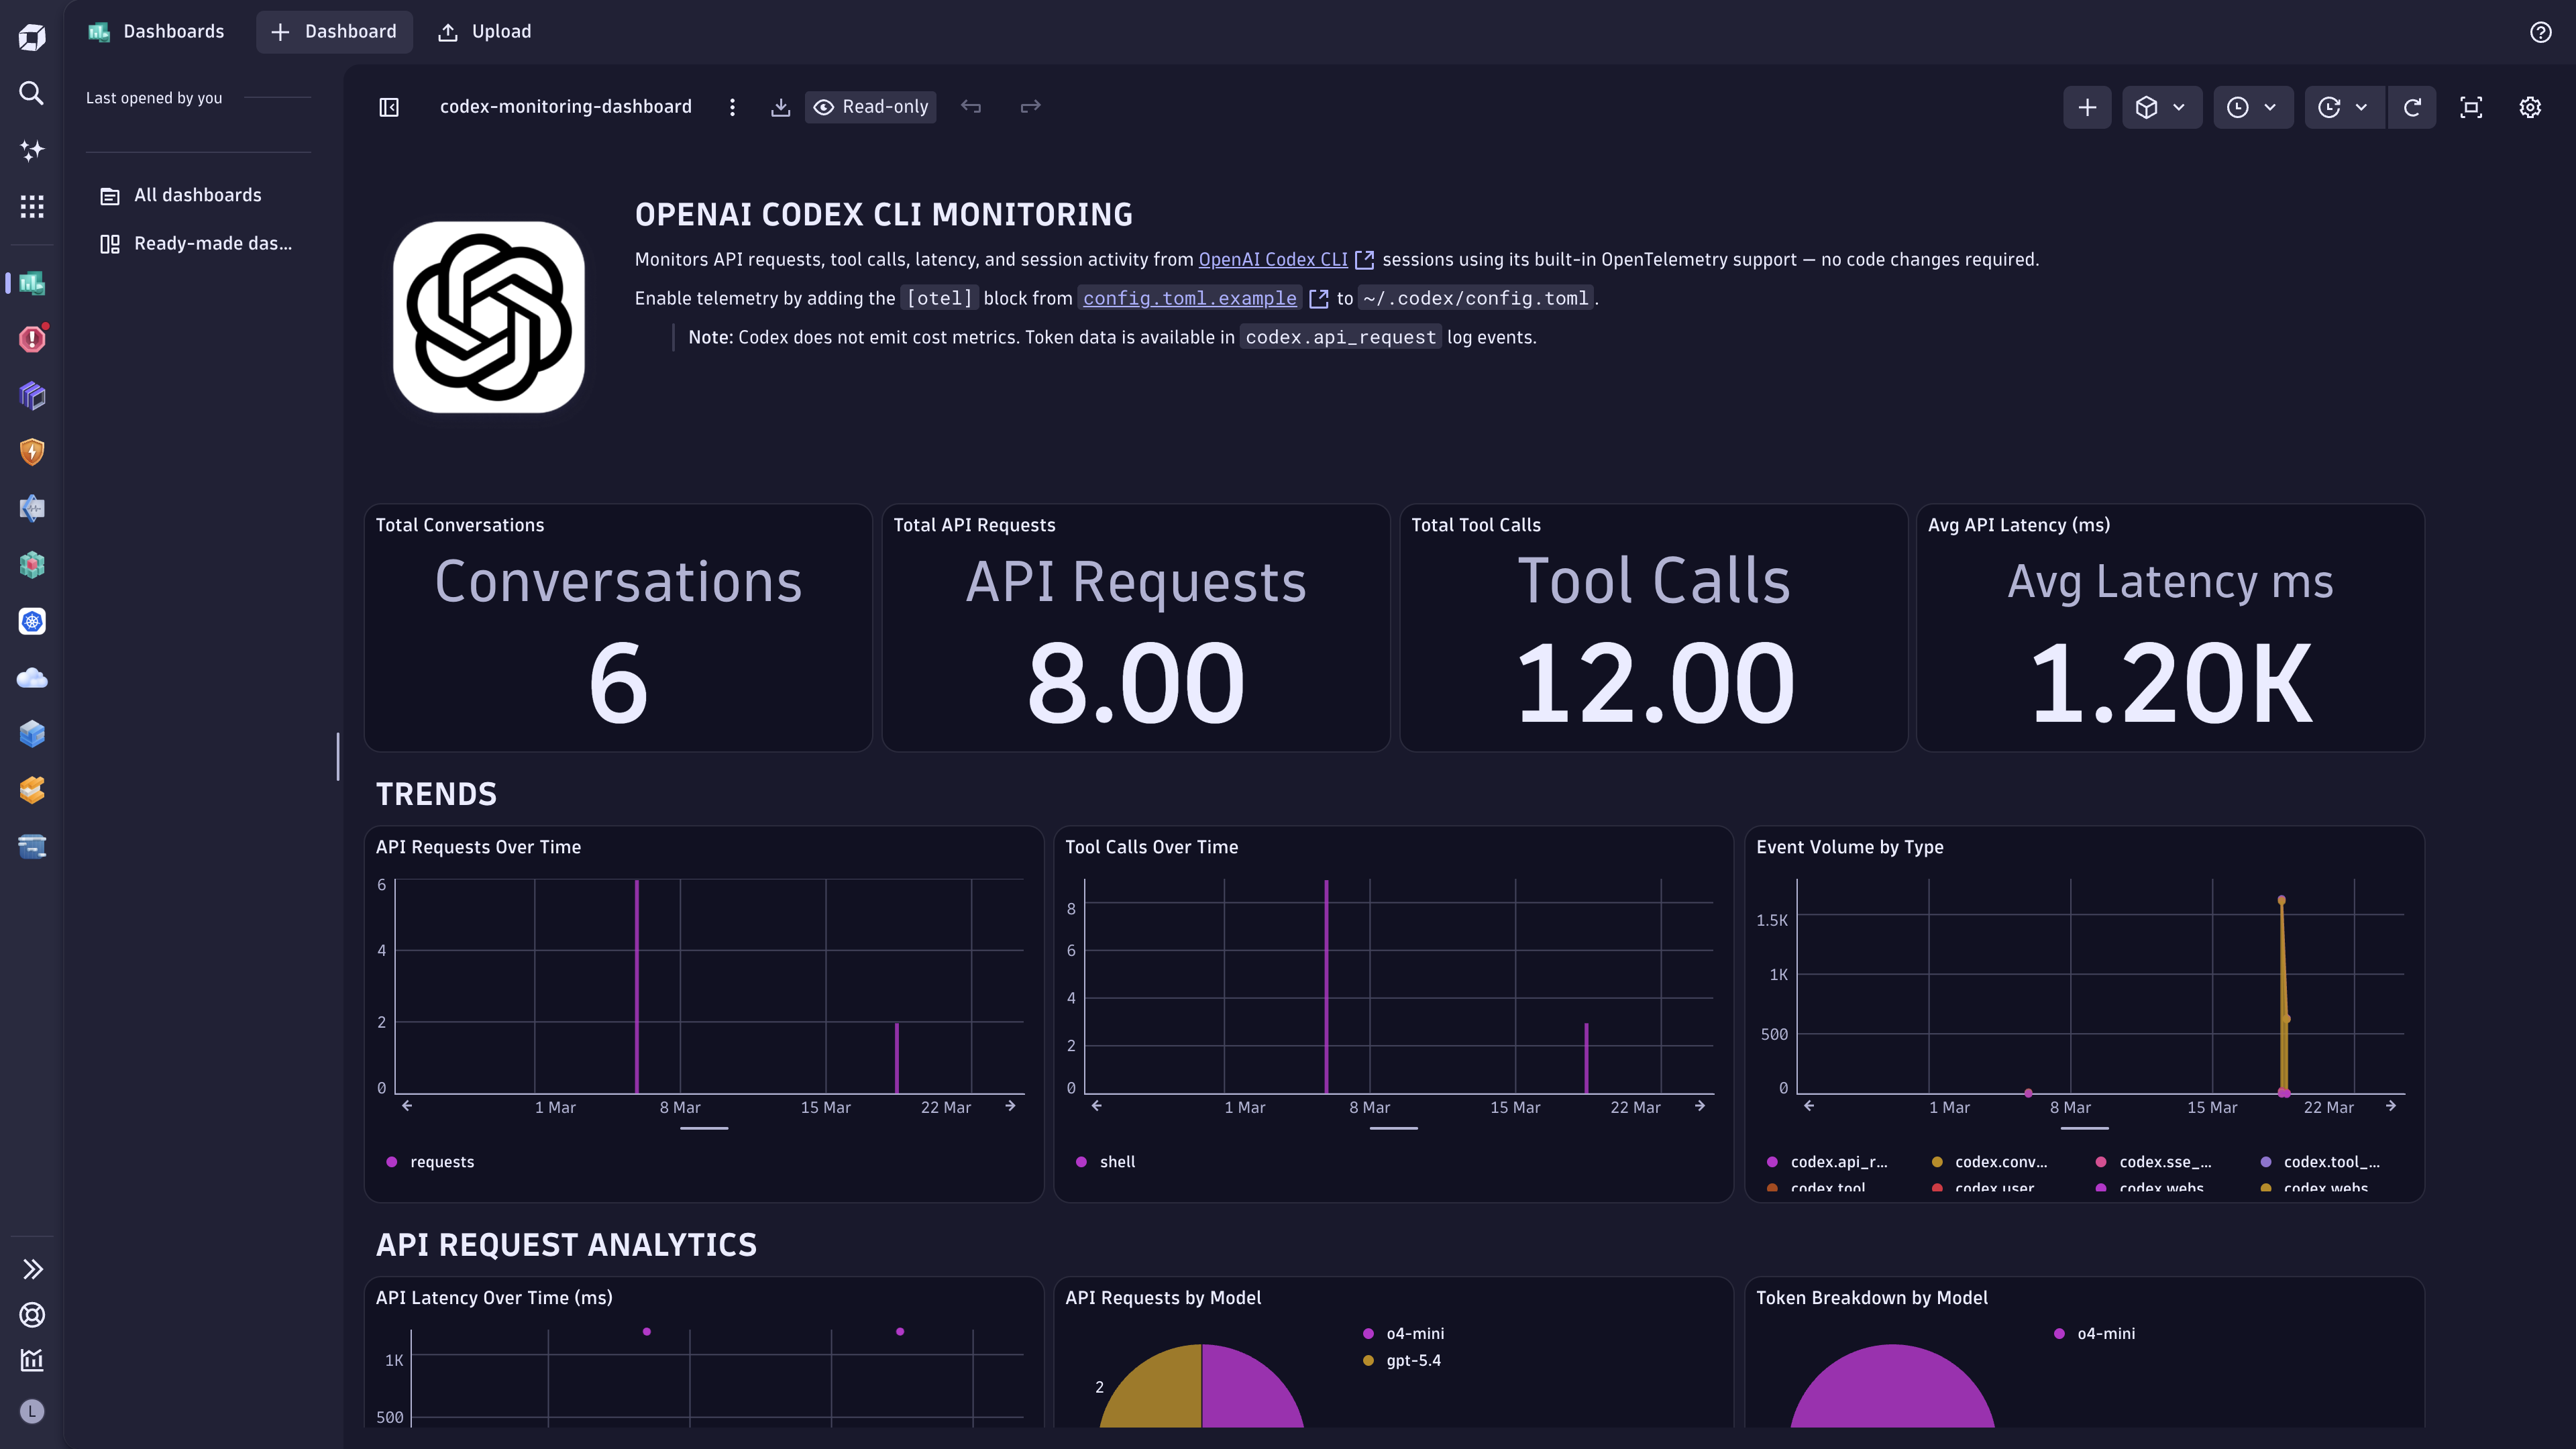Open the green cube cluster app icon

tap(32, 565)
